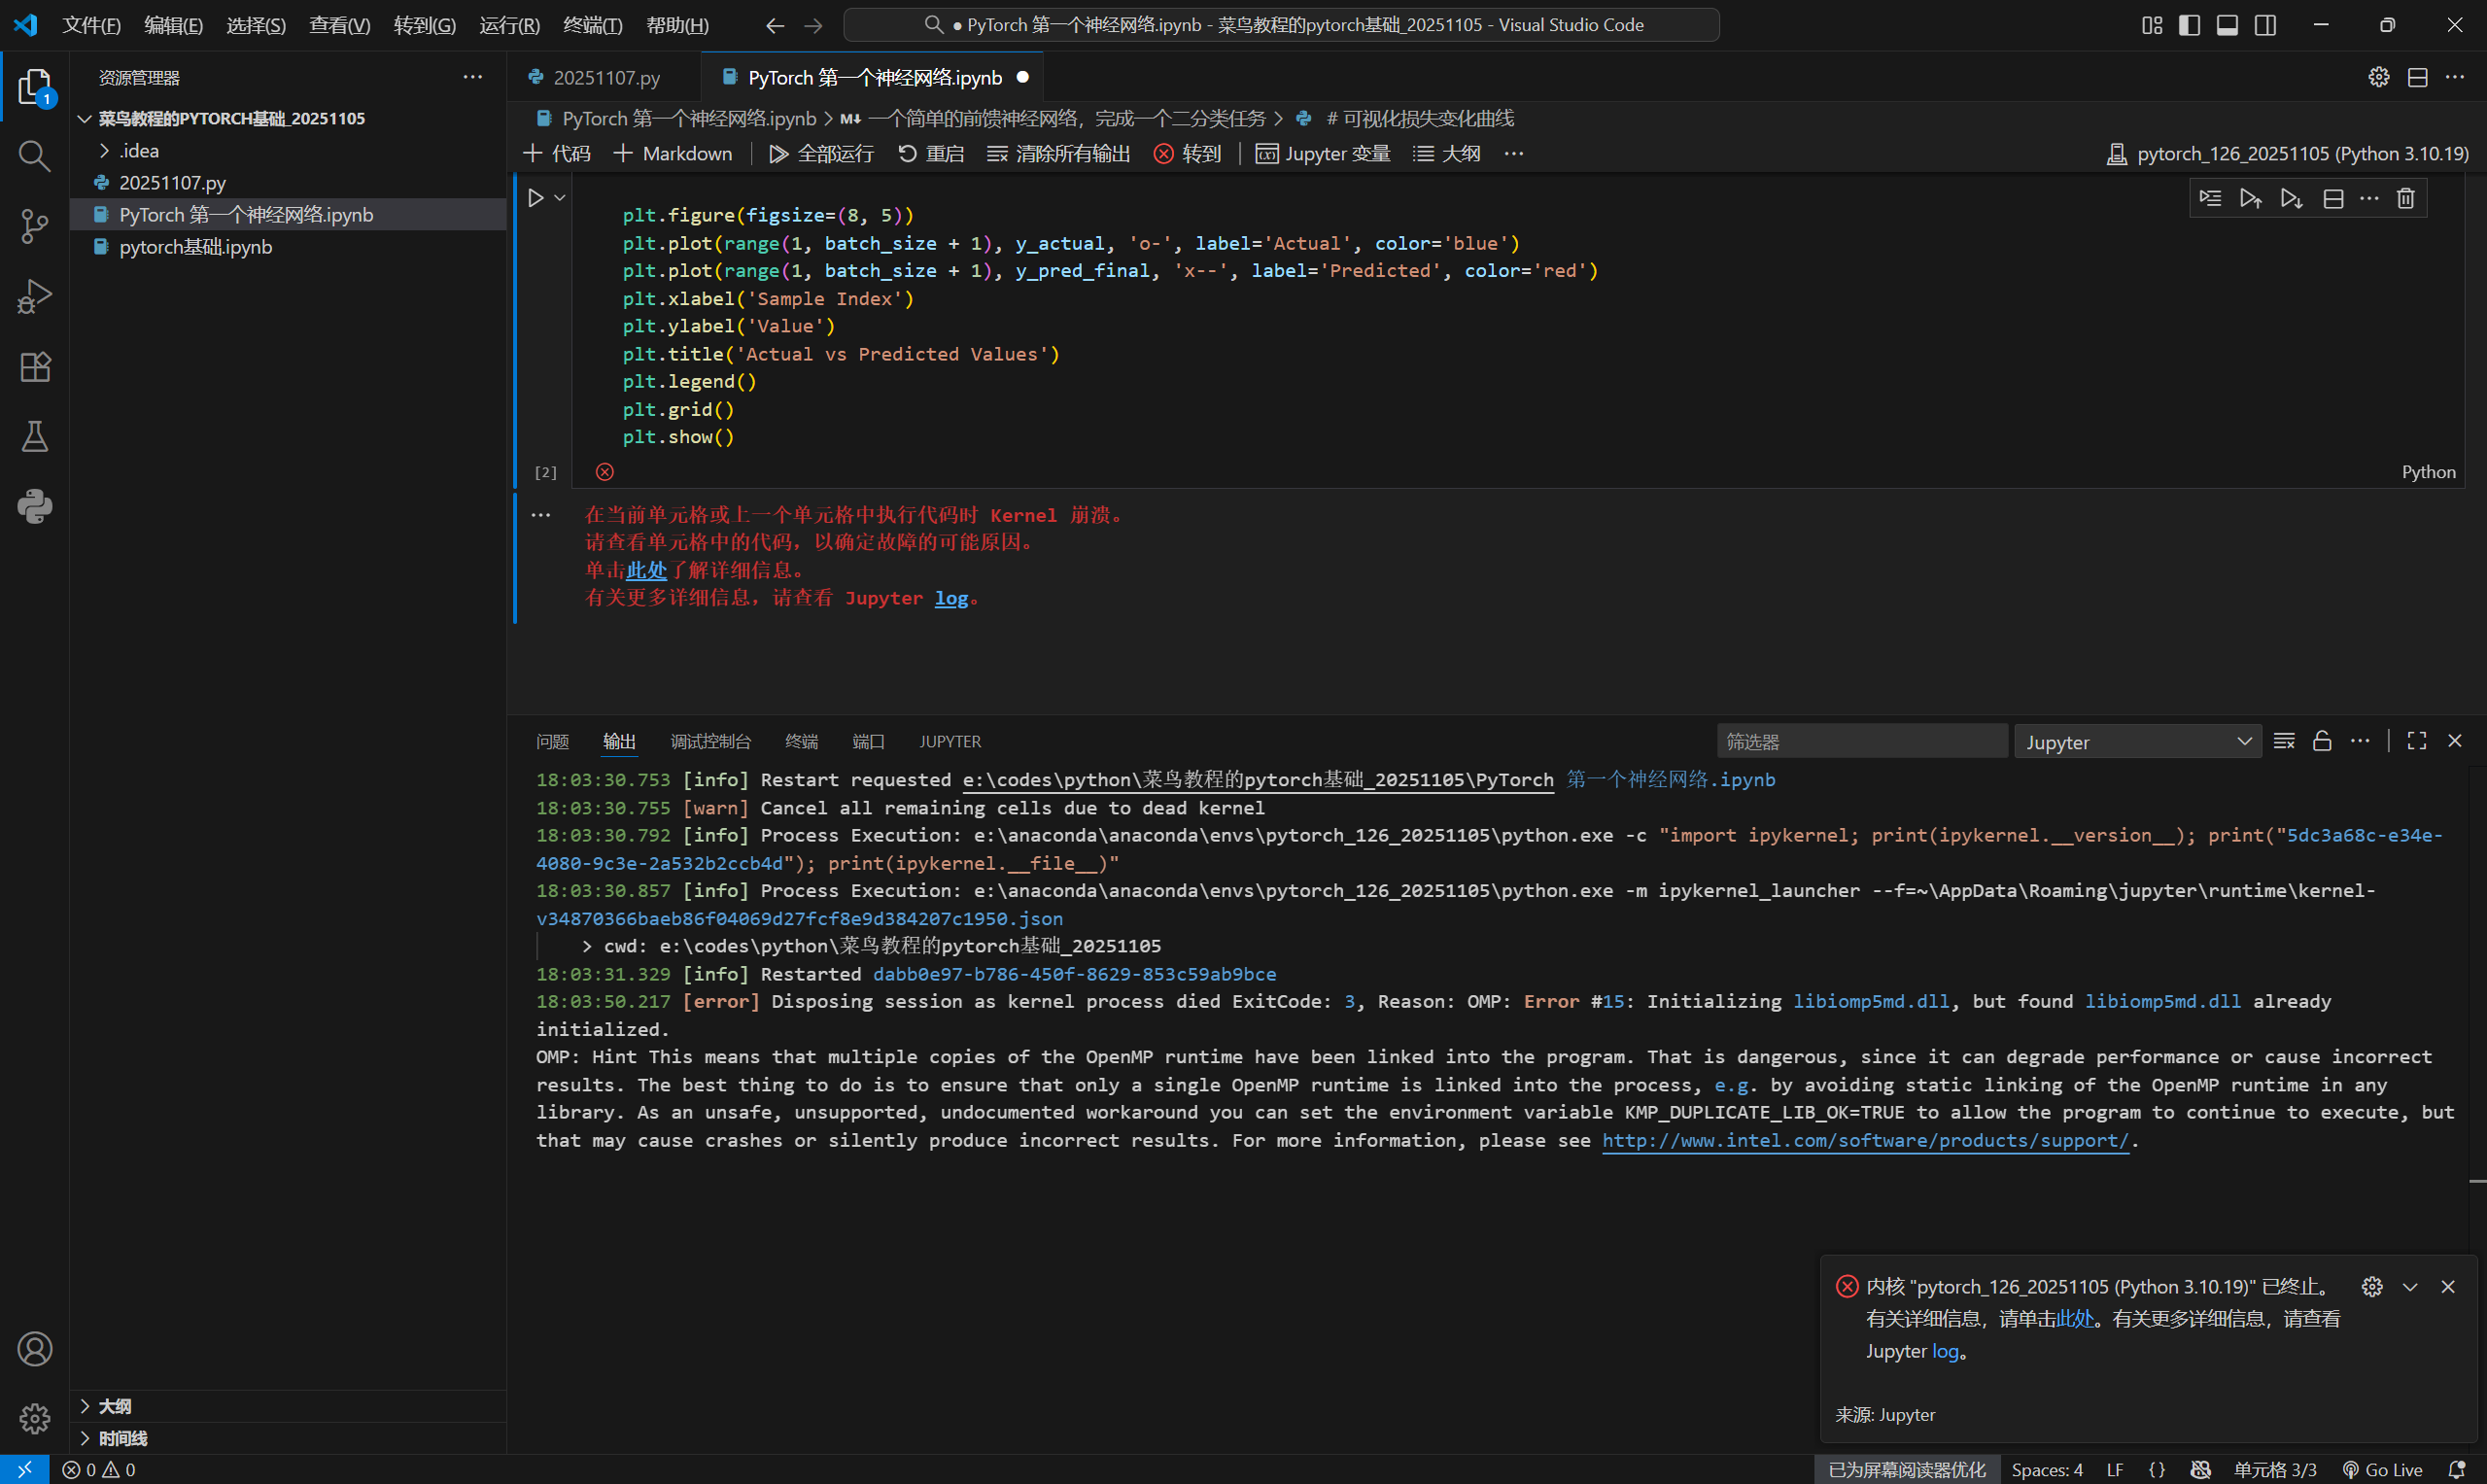Delete the current notebook cell
The image size is (2487, 1484).
[x=2406, y=198]
